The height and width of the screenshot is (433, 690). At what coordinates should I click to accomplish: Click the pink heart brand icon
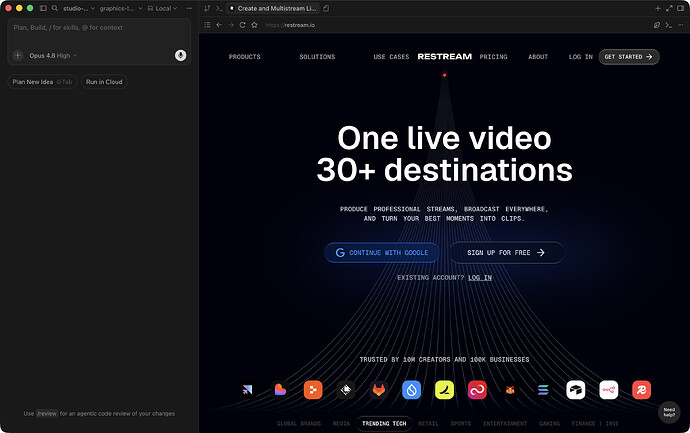(280, 390)
